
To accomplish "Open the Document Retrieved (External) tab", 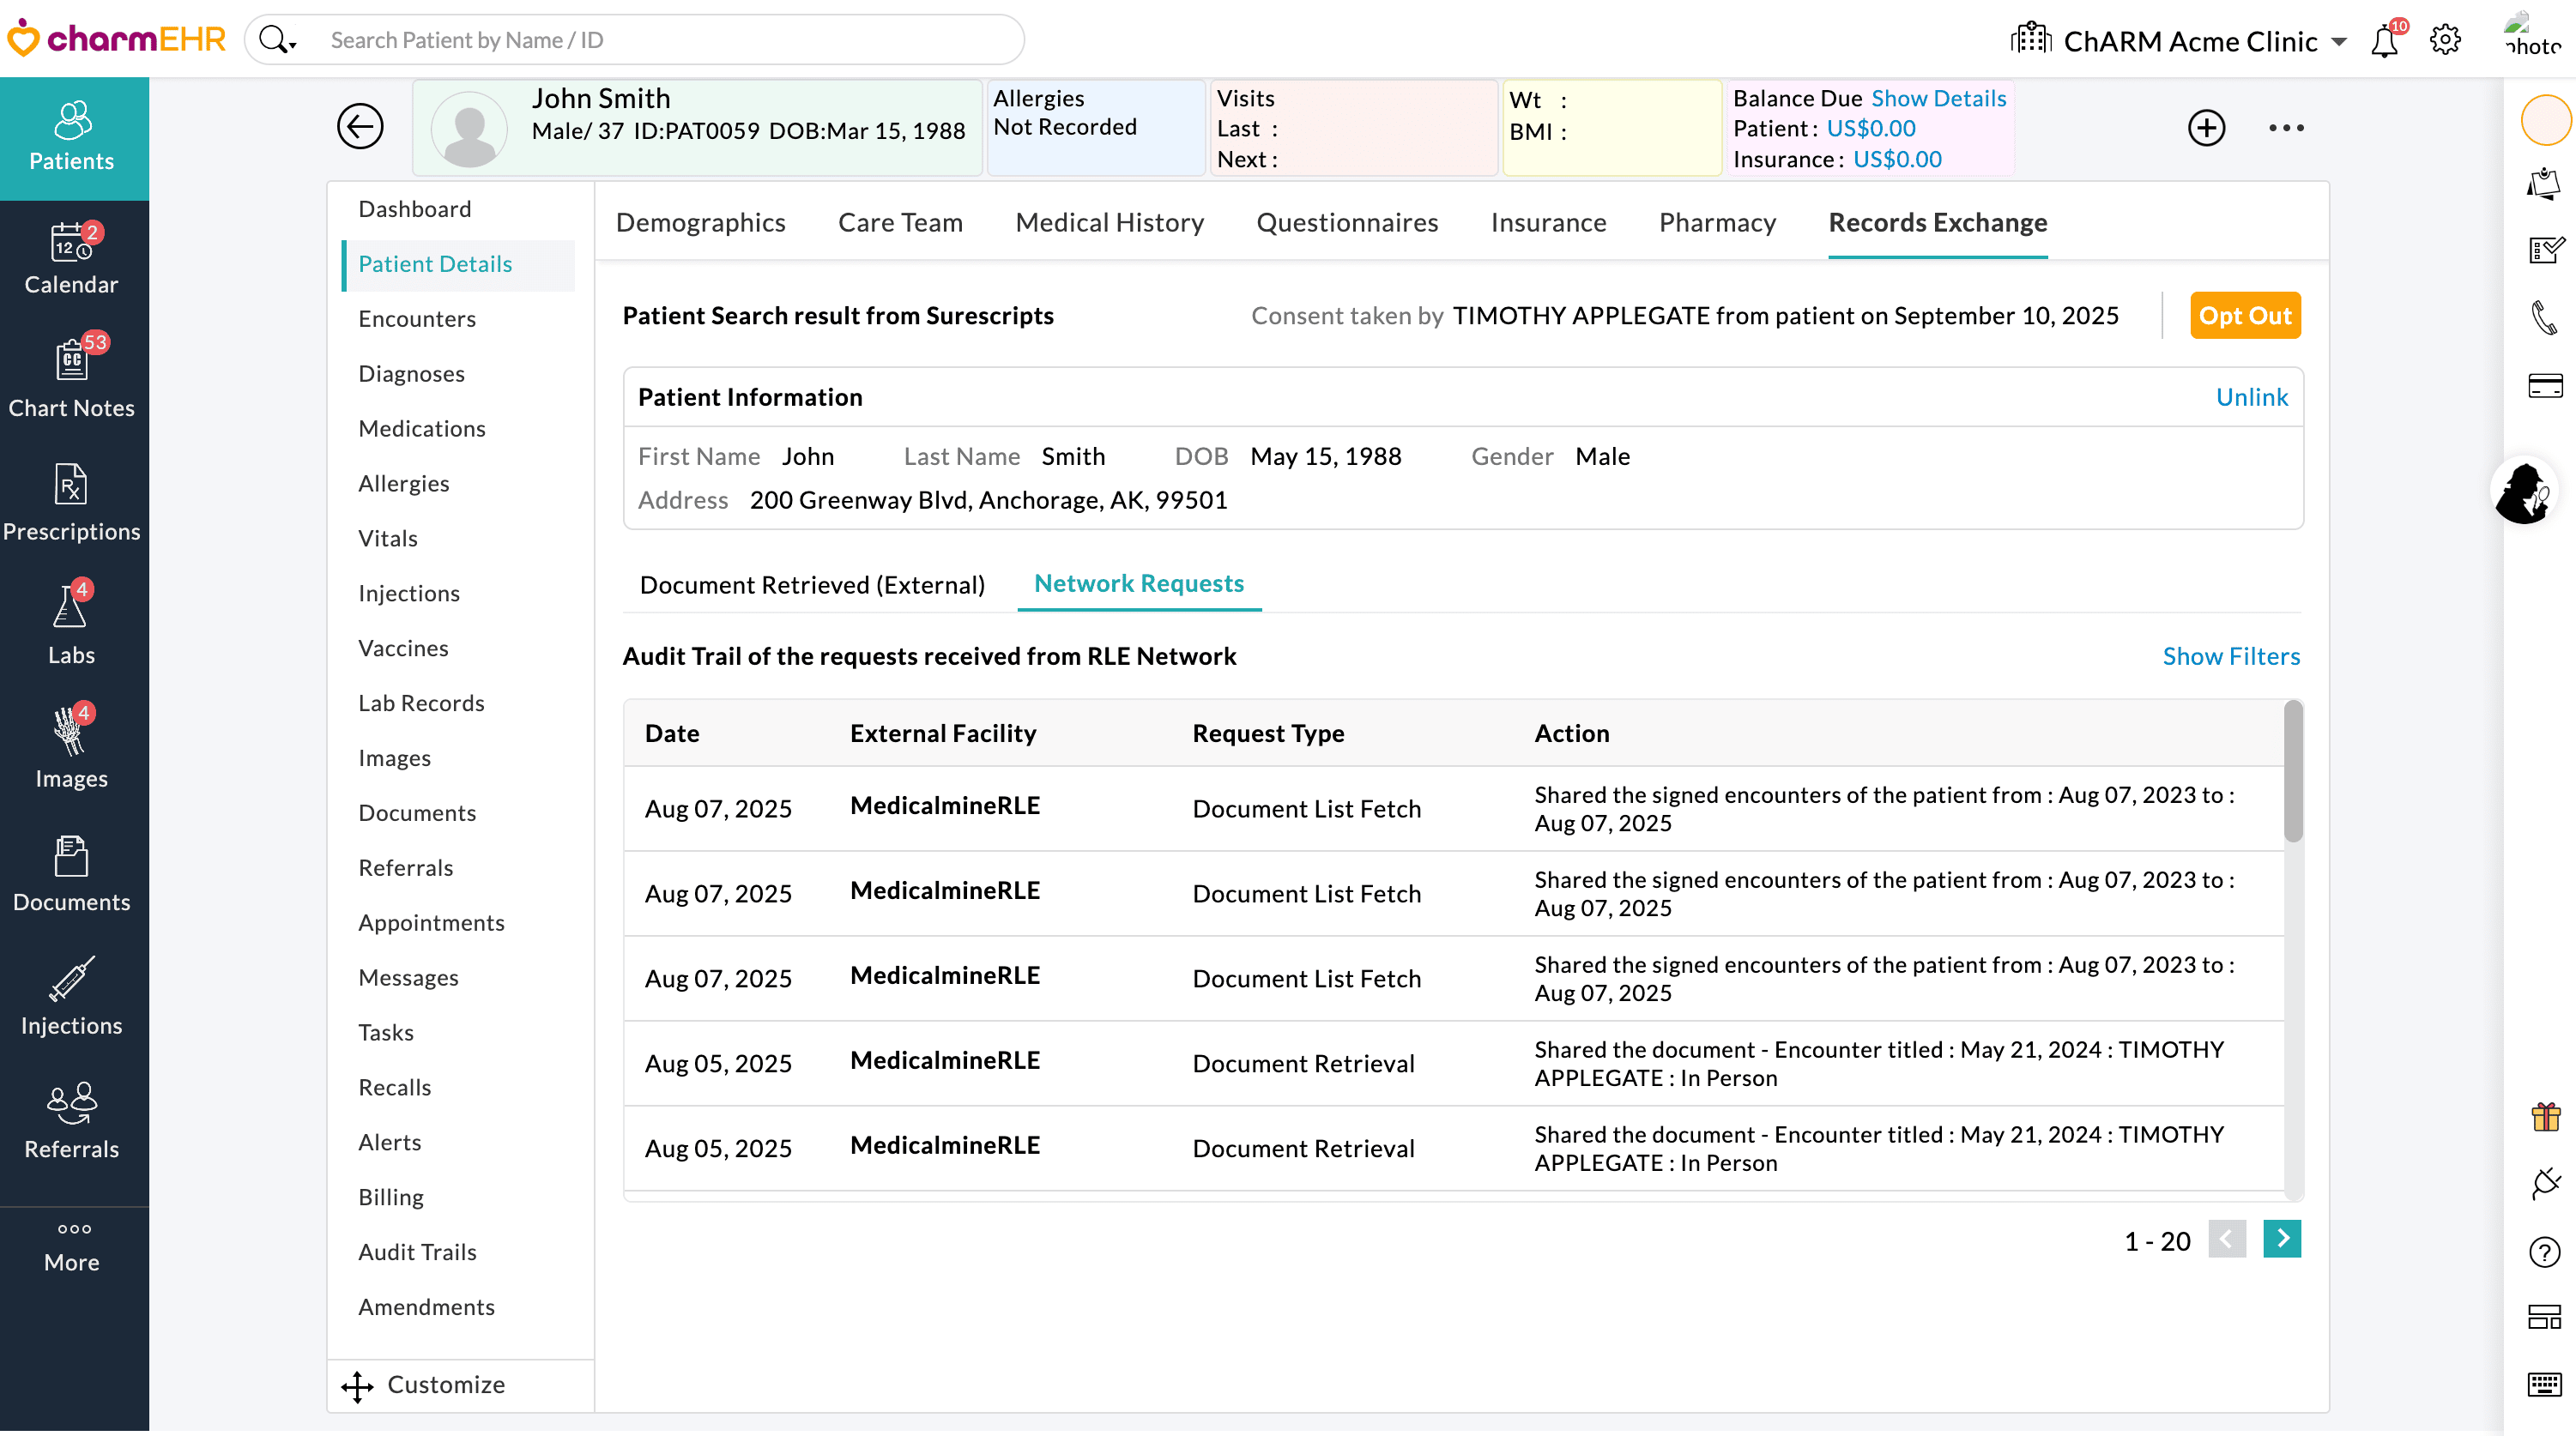I will pyautogui.click(x=811, y=584).
